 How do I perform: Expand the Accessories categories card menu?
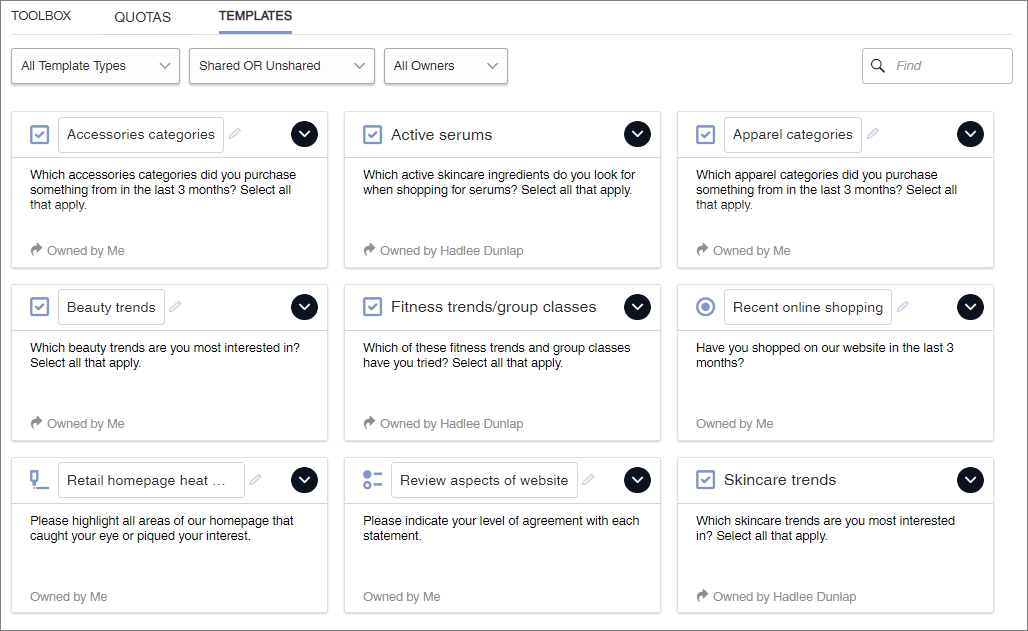tap(304, 134)
